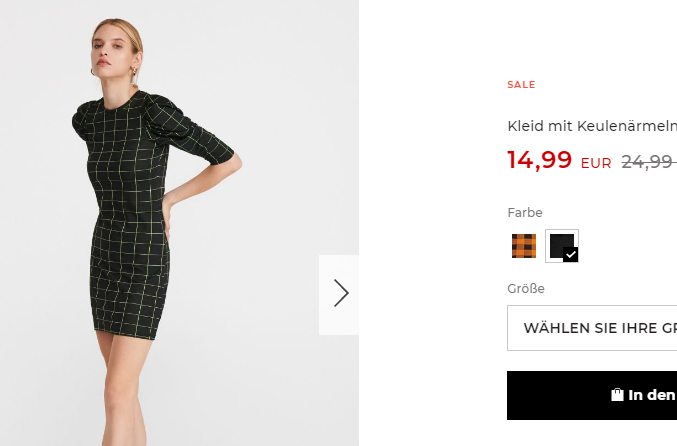Click the 'Farbe' label above the swatches
The image size is (677, 446).
coord(525,212)
